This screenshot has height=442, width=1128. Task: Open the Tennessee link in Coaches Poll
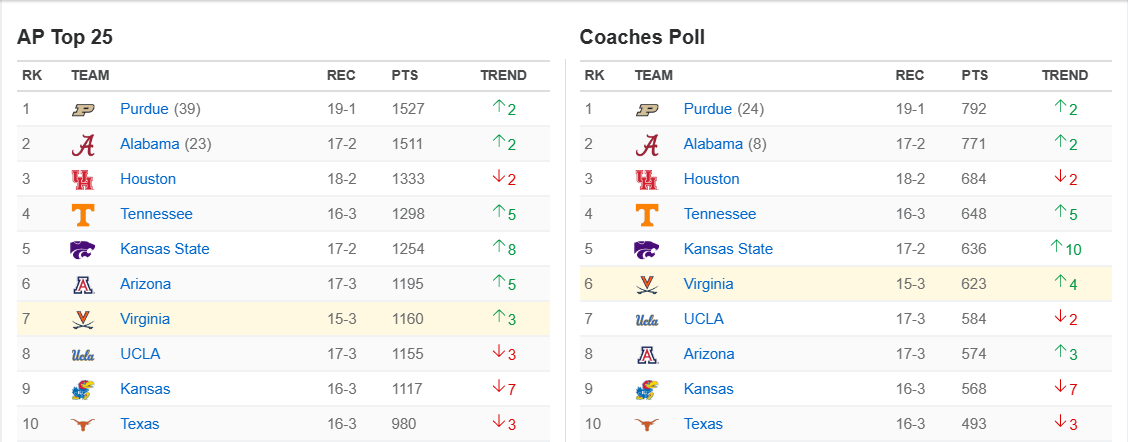(720, 214)
